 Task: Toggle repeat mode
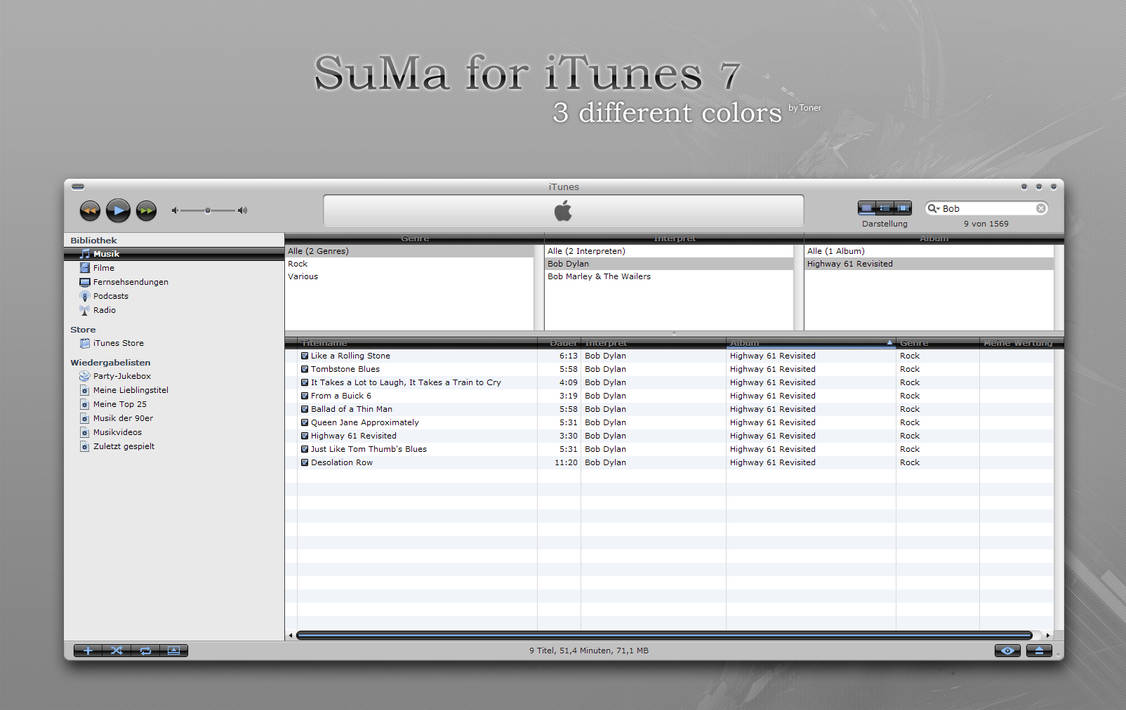pyautogui.click(x=144, y=650)
